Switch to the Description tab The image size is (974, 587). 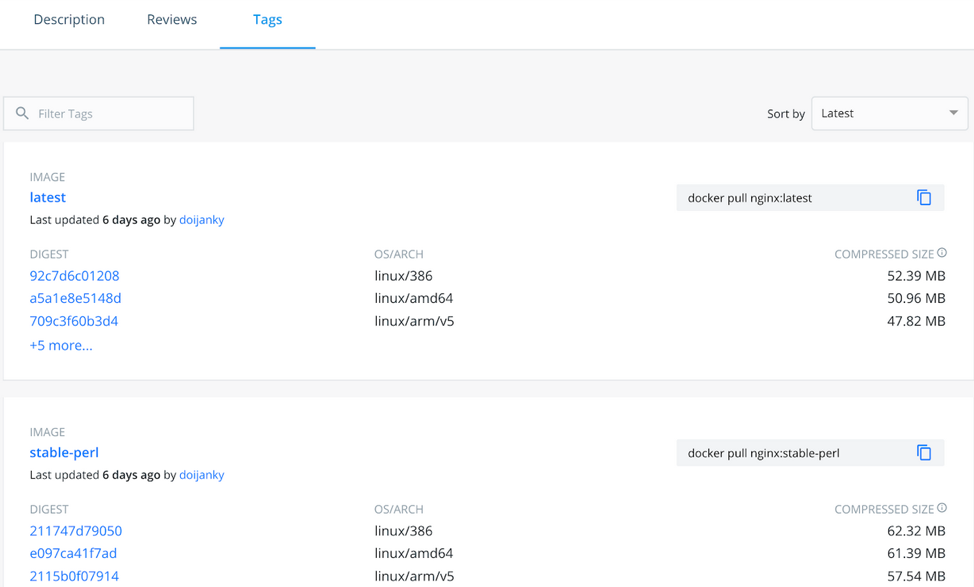pyautogui.click(x=69, y=20)
